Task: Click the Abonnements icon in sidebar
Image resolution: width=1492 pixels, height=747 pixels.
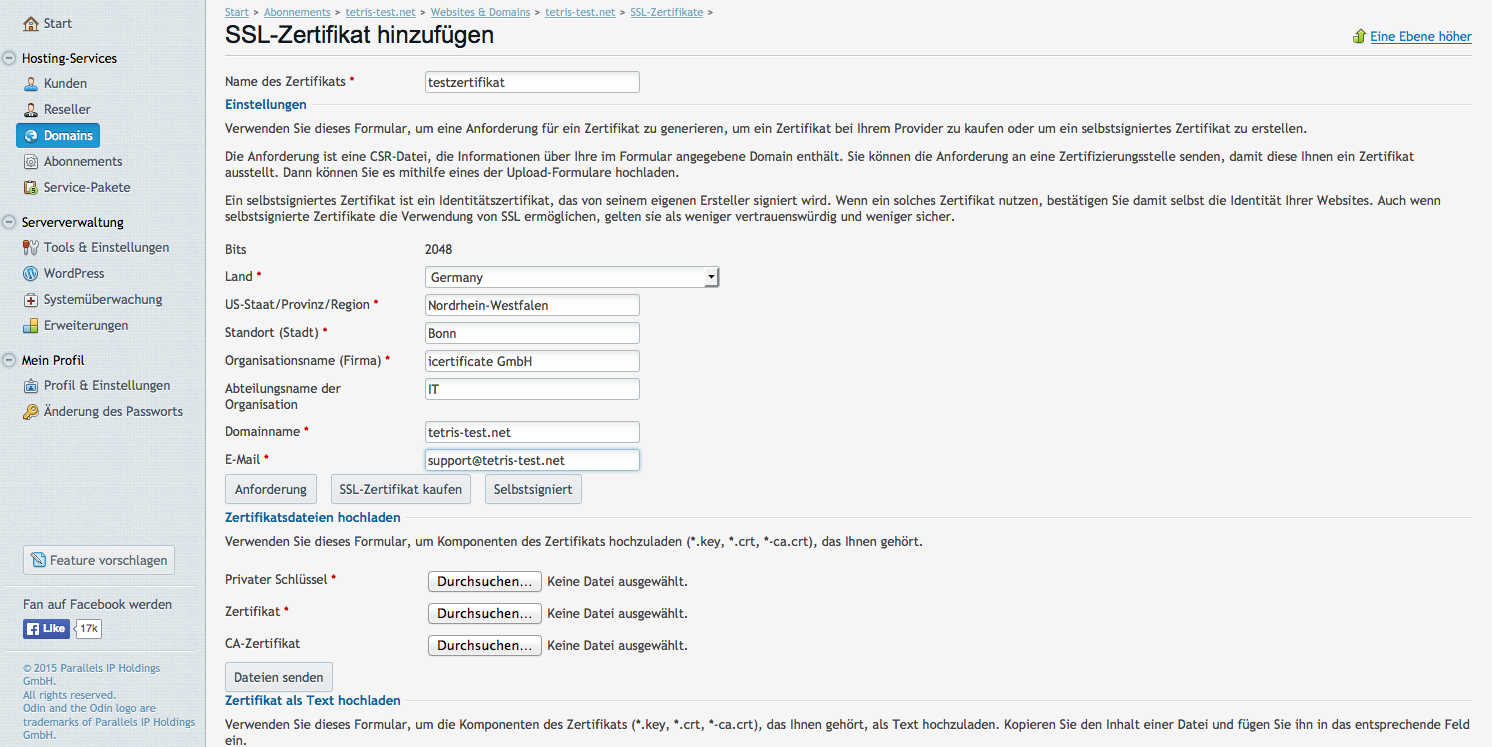Action: 31,162
